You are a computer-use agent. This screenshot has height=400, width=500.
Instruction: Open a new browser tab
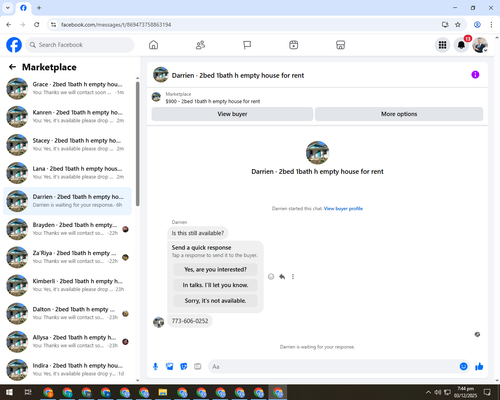[39, 8]
